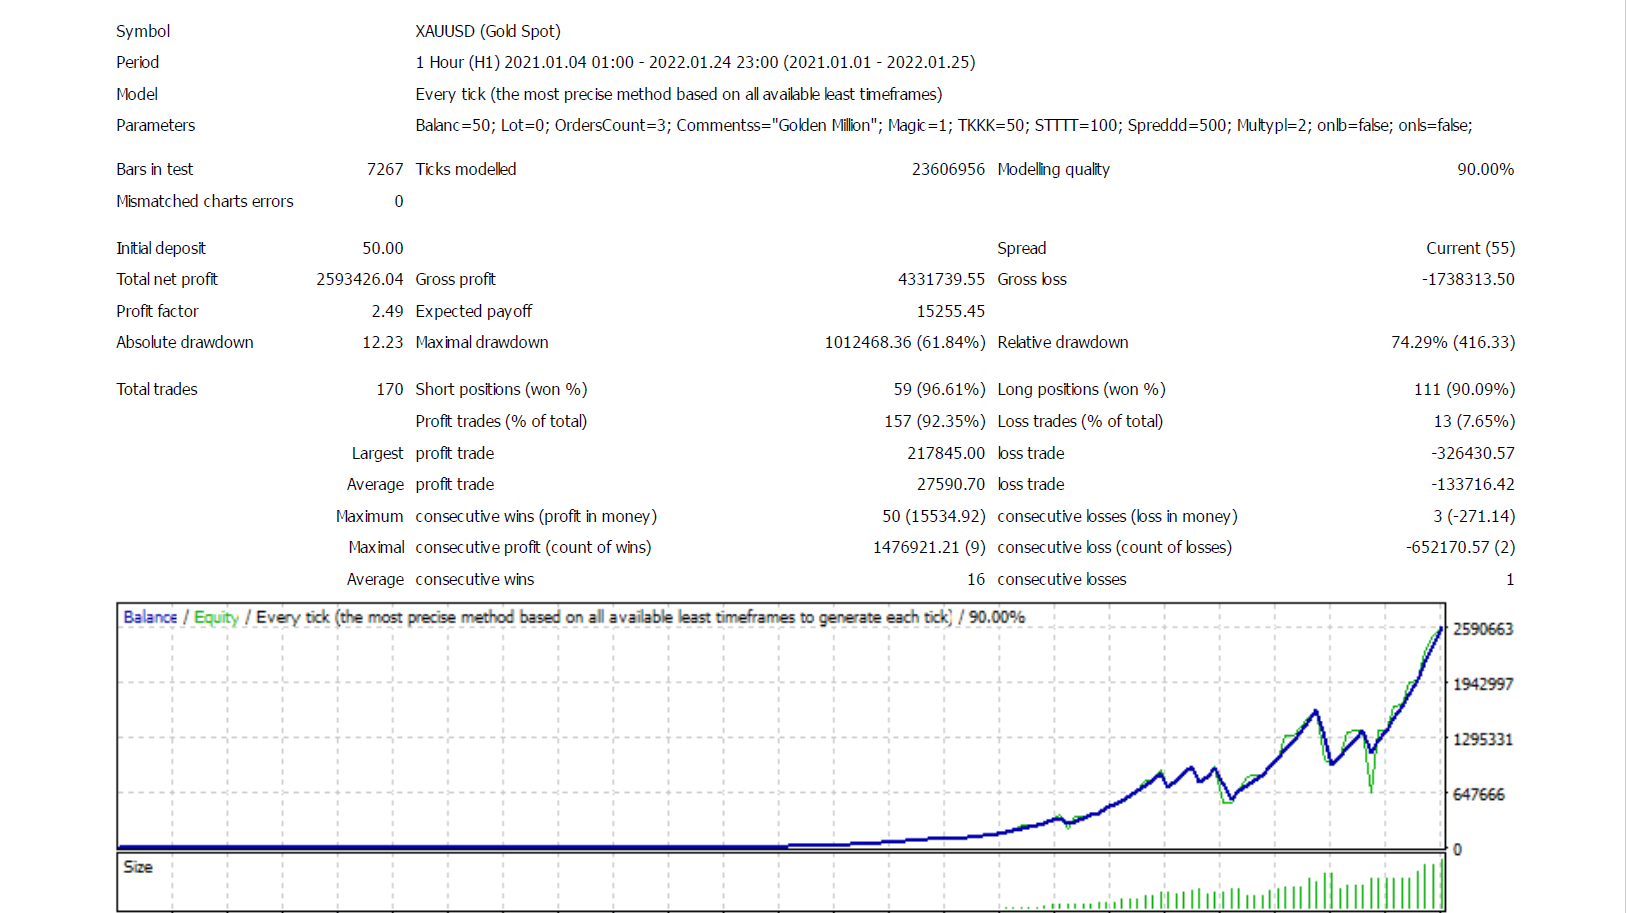1626x913 pixels.
Task: Select the consecutive loss value "-652170.57 (2)"
Action: (x=1460, y=547)
